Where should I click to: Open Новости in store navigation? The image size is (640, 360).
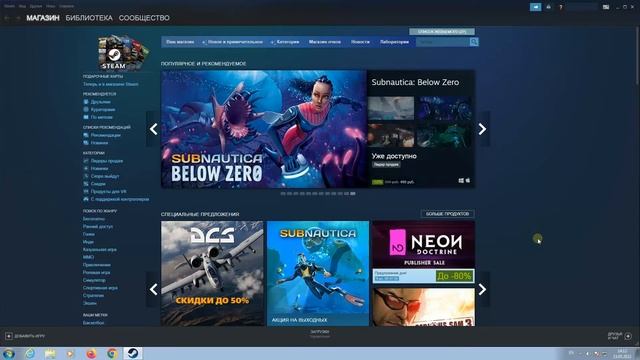click(x=360, y=42)
